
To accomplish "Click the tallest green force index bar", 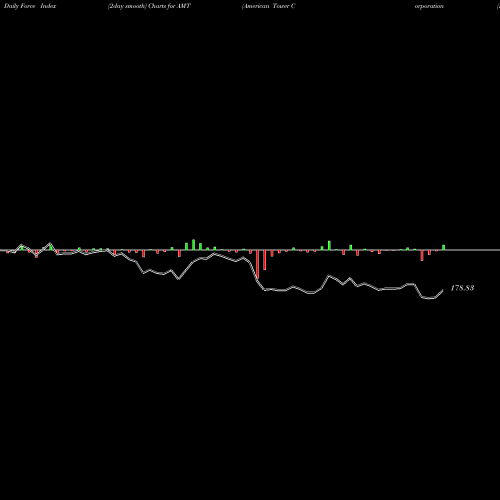I will point(193,245).
